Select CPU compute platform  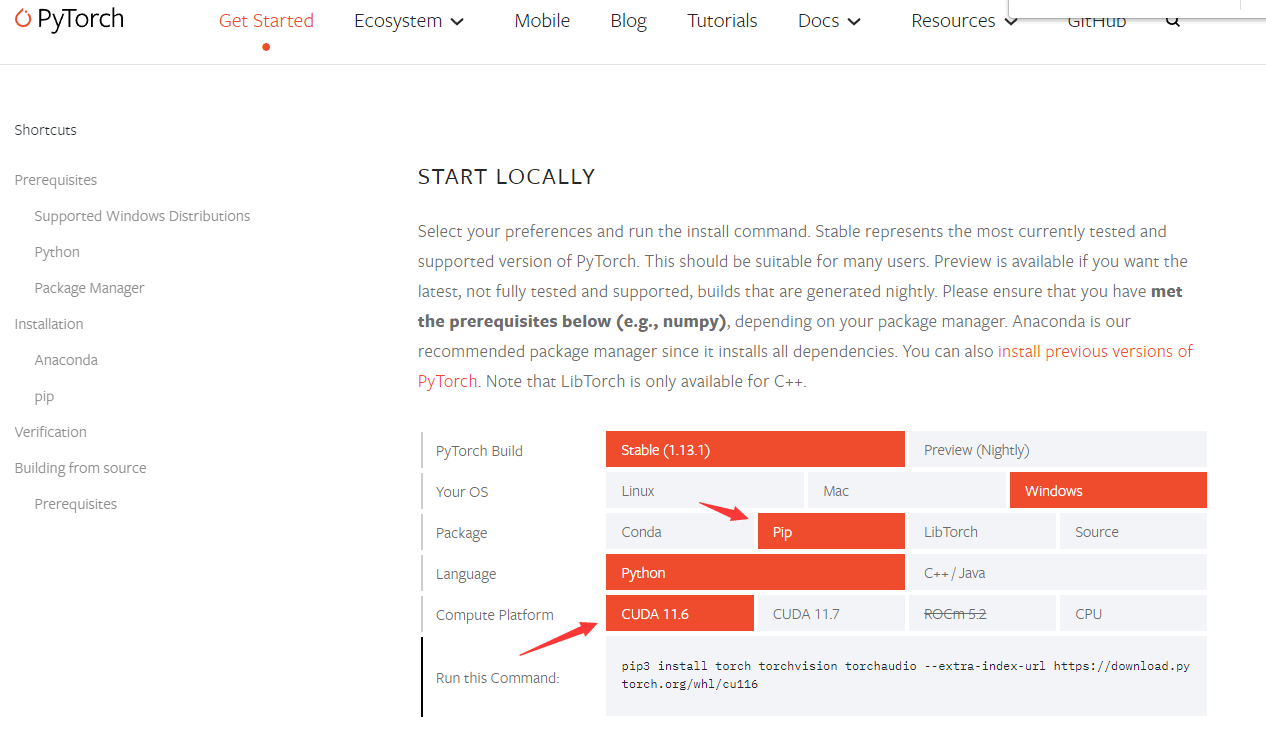point(1133,614)
